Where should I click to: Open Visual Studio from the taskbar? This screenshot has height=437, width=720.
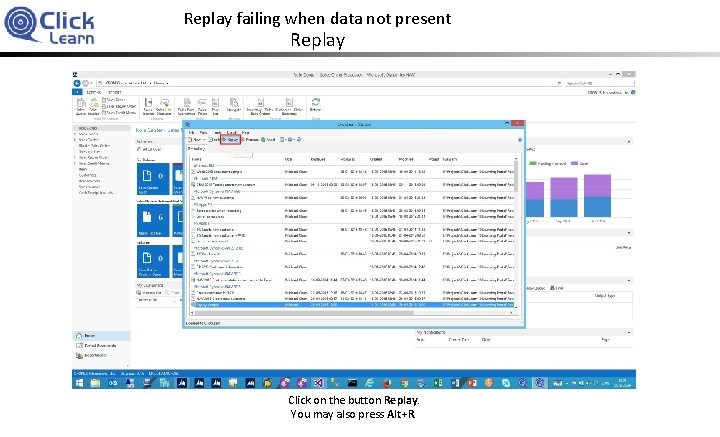[x=318, y=383]
